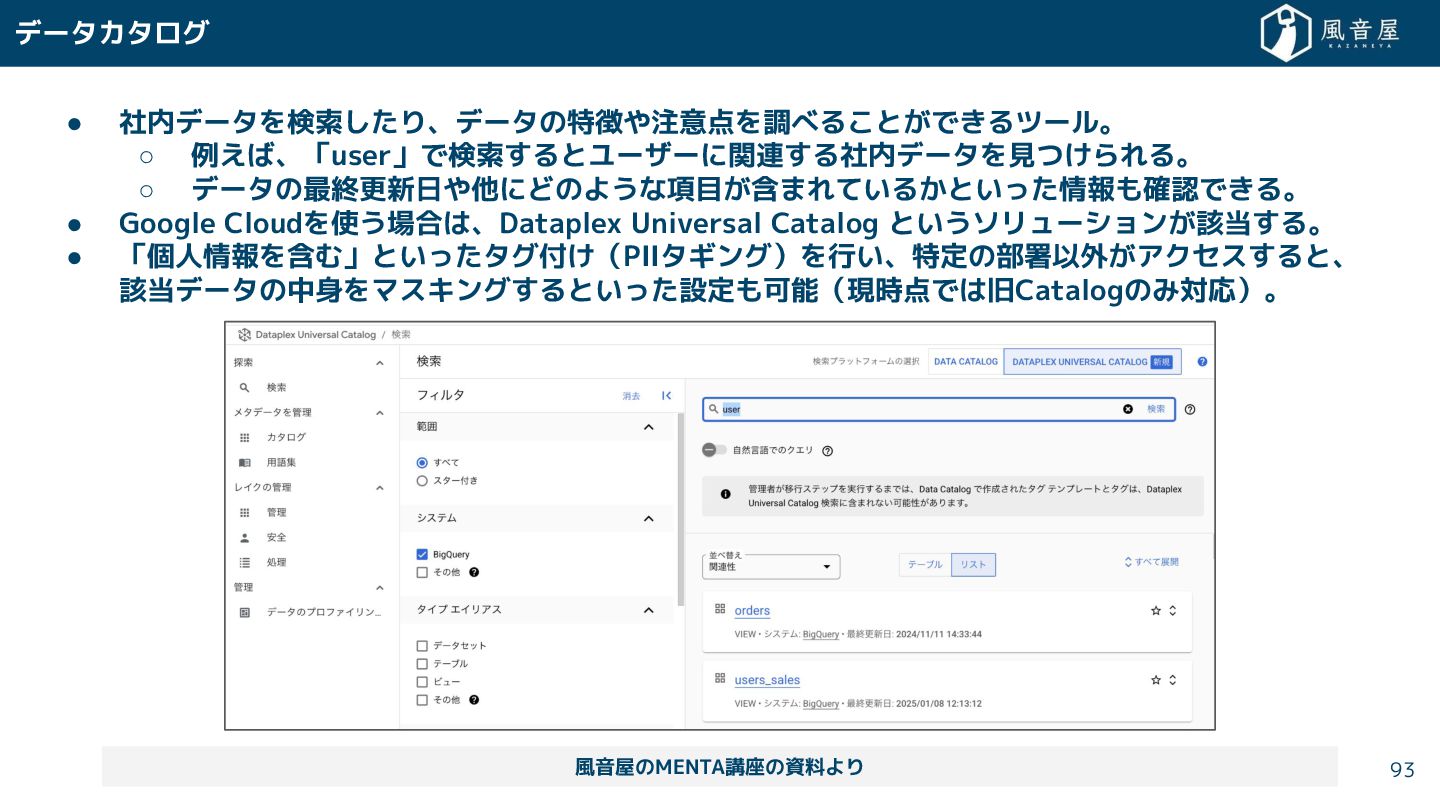The height and width of the screenshot is (810, 1440).
Task: Click the entry type icon beside users_sales
Action: pyautogui.click(x=720, y=678)
